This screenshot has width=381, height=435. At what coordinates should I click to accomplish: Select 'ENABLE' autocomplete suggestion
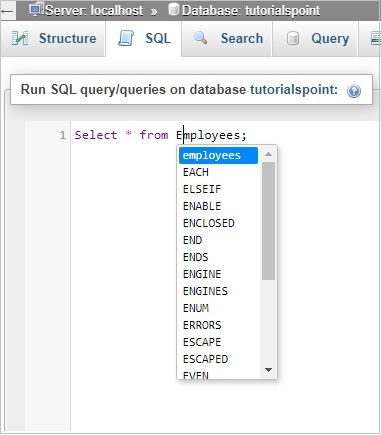(218, 206)
